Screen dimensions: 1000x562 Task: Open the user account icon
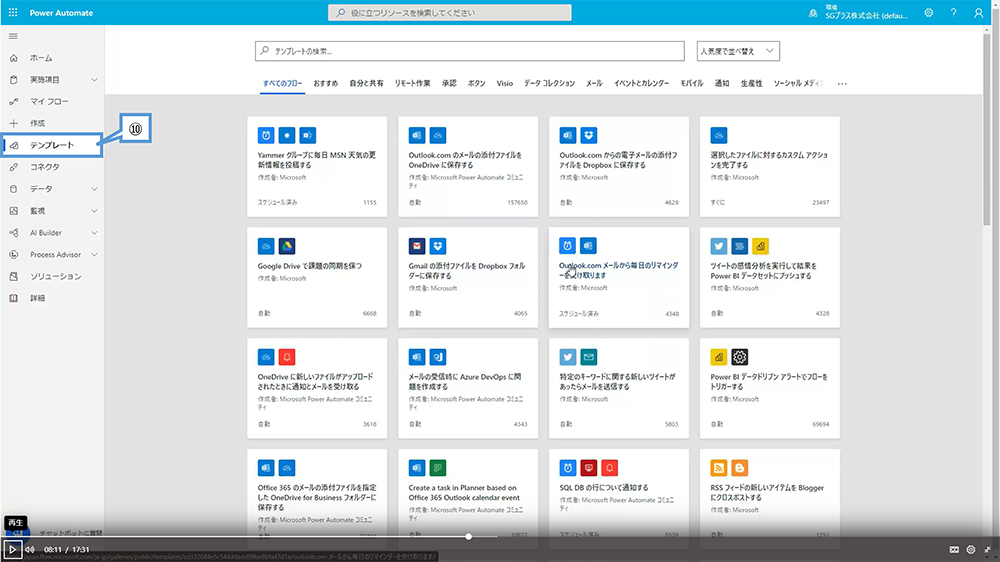(x=978, y=13)
